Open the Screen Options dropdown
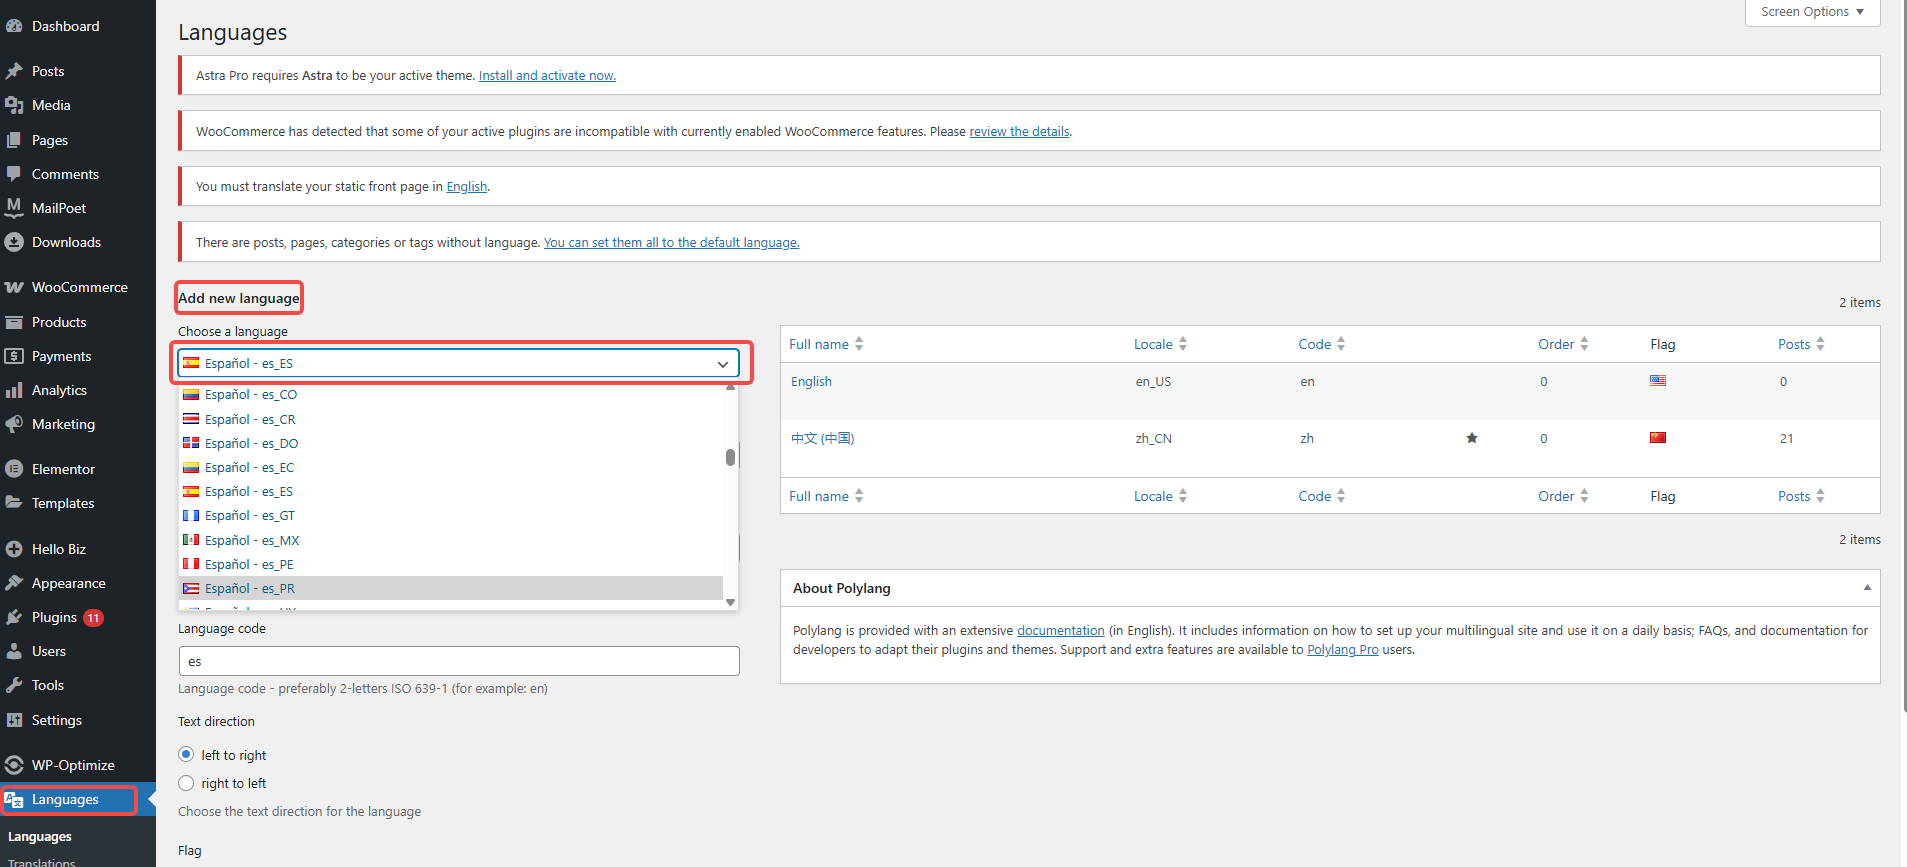This screenshot has height=867, width=1907. [1812, 12]
